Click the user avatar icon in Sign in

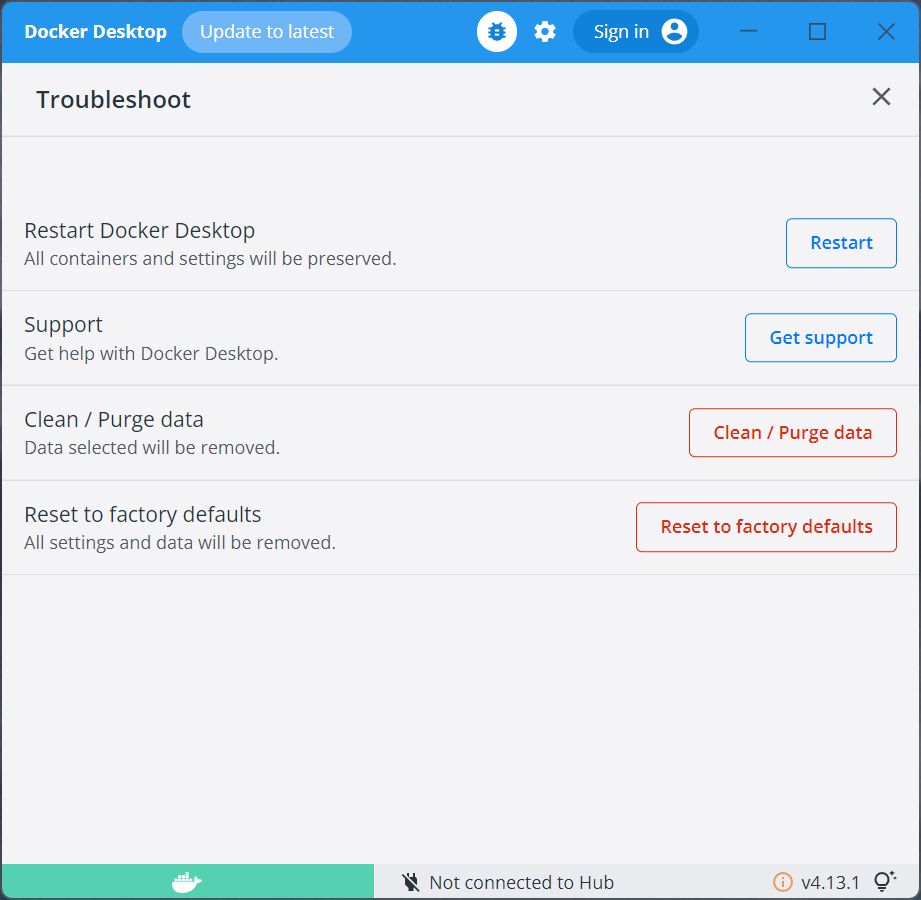[x=674, y=32]
